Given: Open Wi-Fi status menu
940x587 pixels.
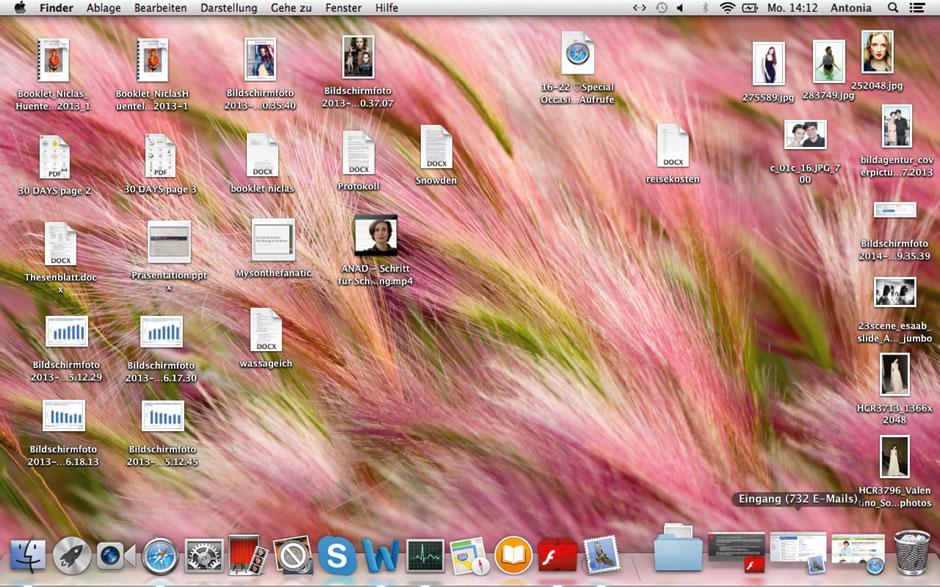Looking at the screenshot, I should [x=727, y=7].
